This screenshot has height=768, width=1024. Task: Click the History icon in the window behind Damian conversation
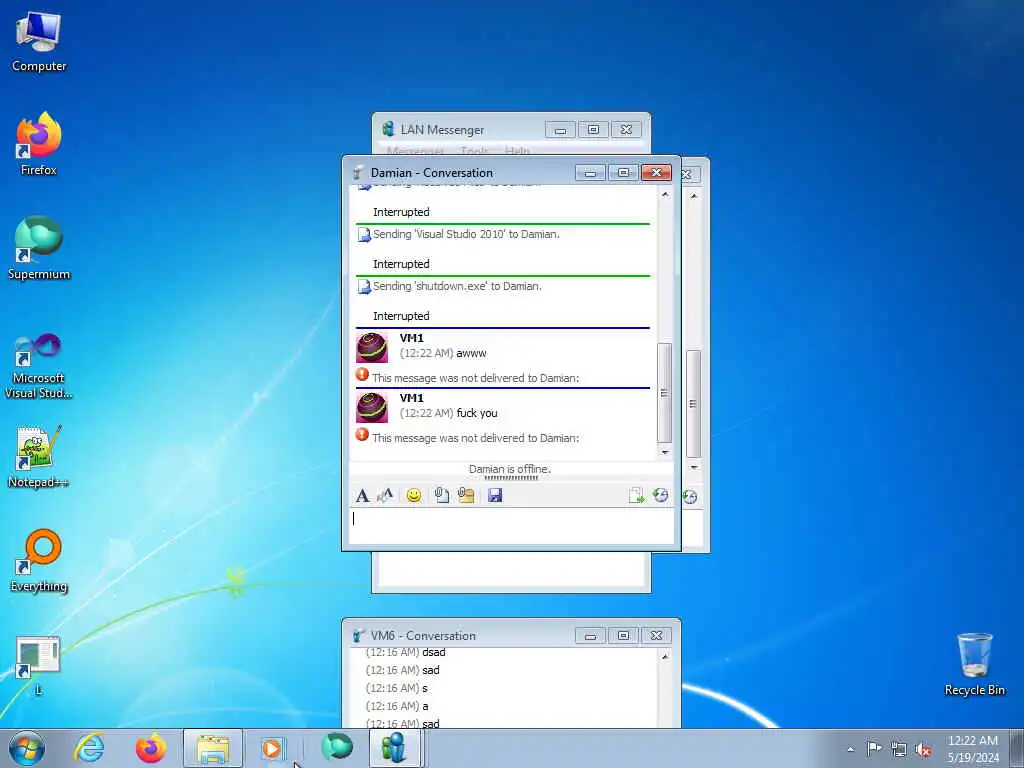tap(690, 497)
